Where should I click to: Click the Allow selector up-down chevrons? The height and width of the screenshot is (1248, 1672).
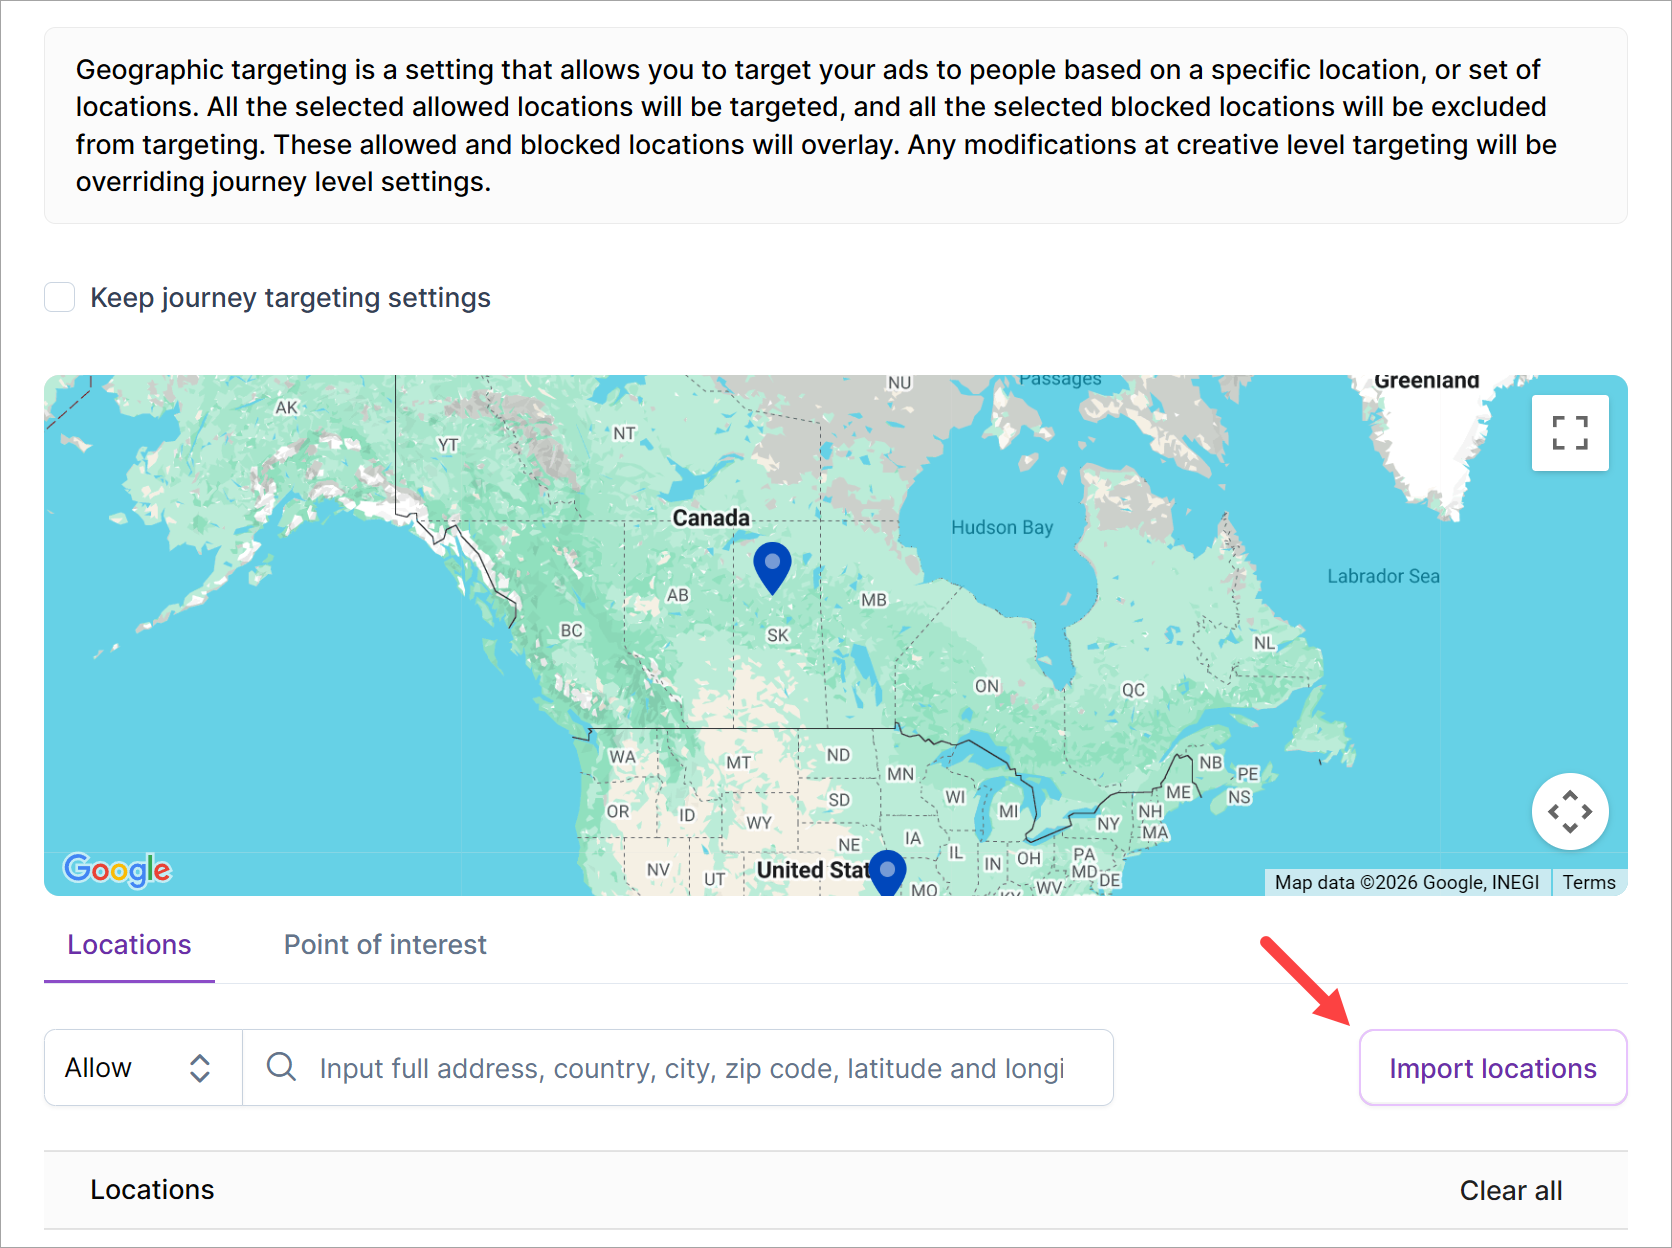200,1068
